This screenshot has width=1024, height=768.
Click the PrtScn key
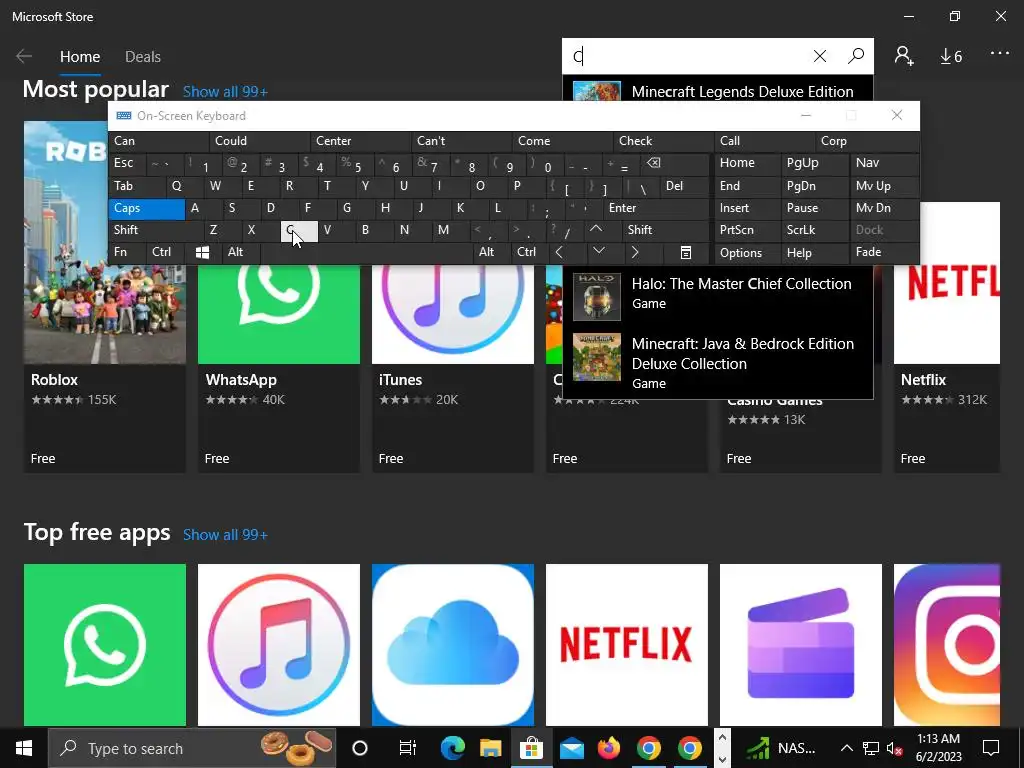[x=747, y=230]
